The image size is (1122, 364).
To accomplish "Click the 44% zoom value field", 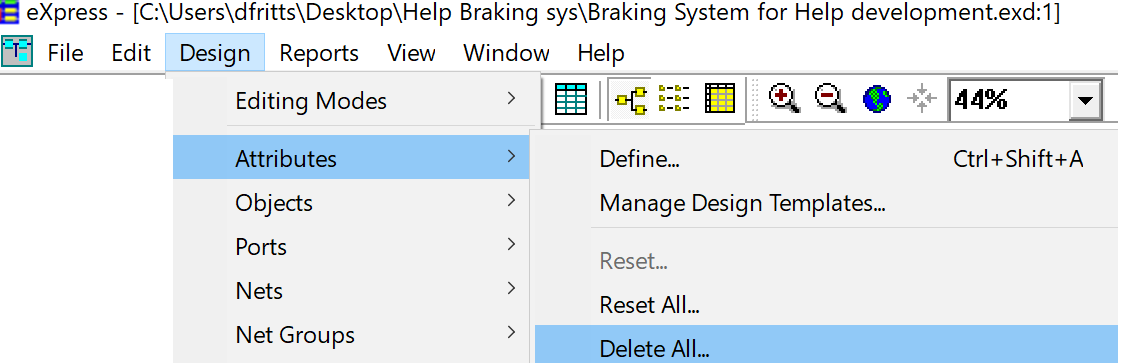I will tap(1009, 100).
